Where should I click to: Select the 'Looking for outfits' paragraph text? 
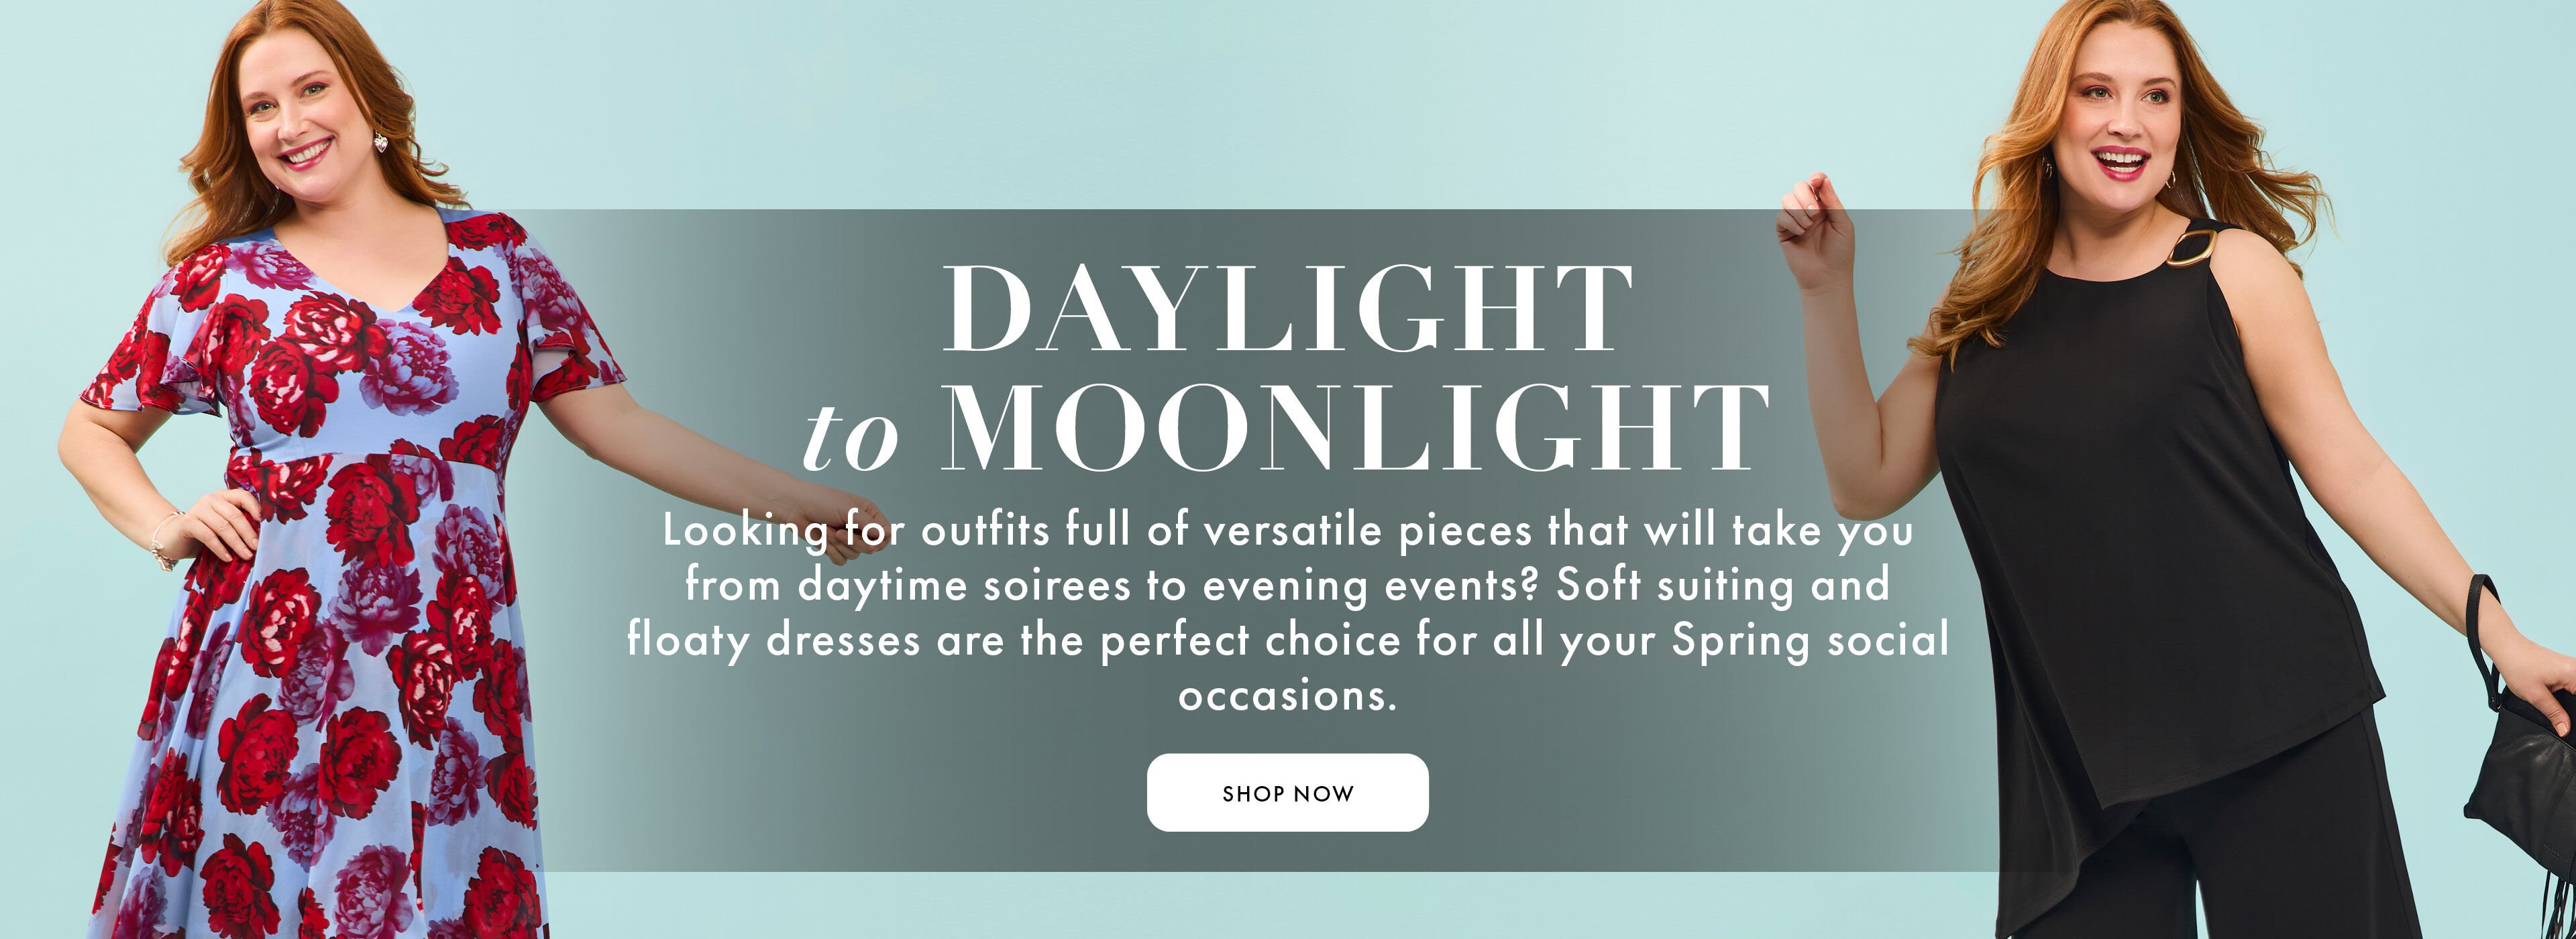pos(1288,612)
